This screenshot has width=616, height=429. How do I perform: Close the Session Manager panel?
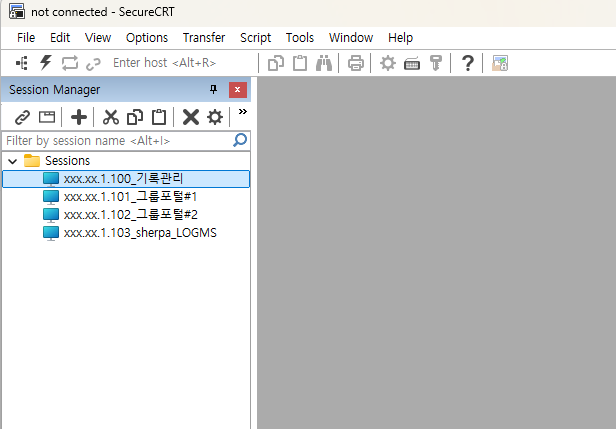(x=238, y=90)
